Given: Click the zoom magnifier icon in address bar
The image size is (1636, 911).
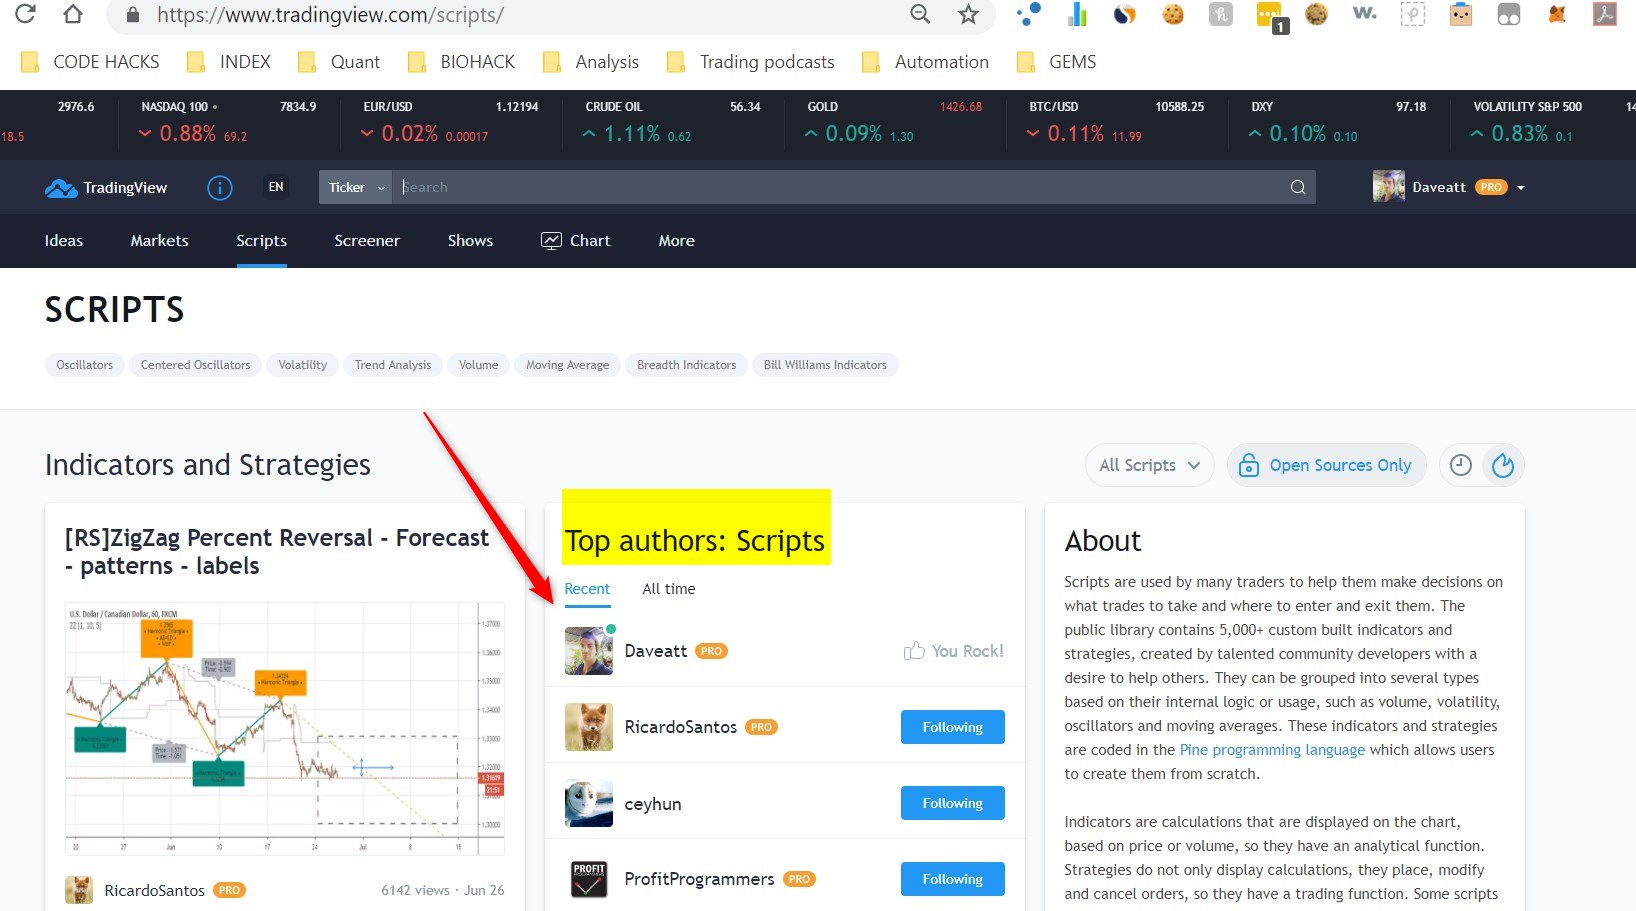Looking at the screenshot, I should point(920,14).
